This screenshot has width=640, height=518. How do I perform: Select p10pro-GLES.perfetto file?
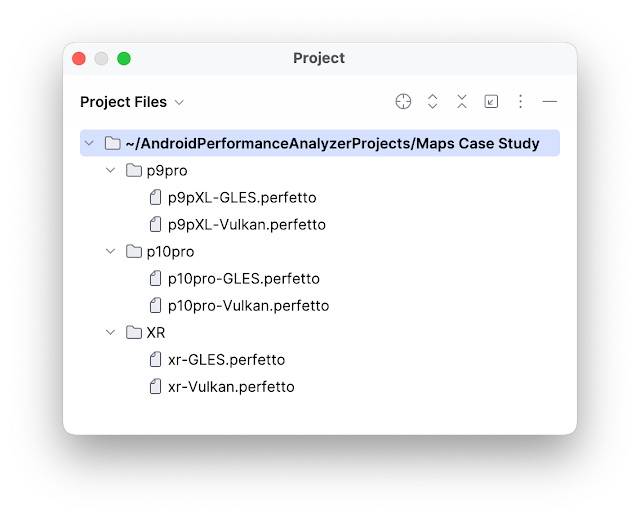[x=244, y=279]
